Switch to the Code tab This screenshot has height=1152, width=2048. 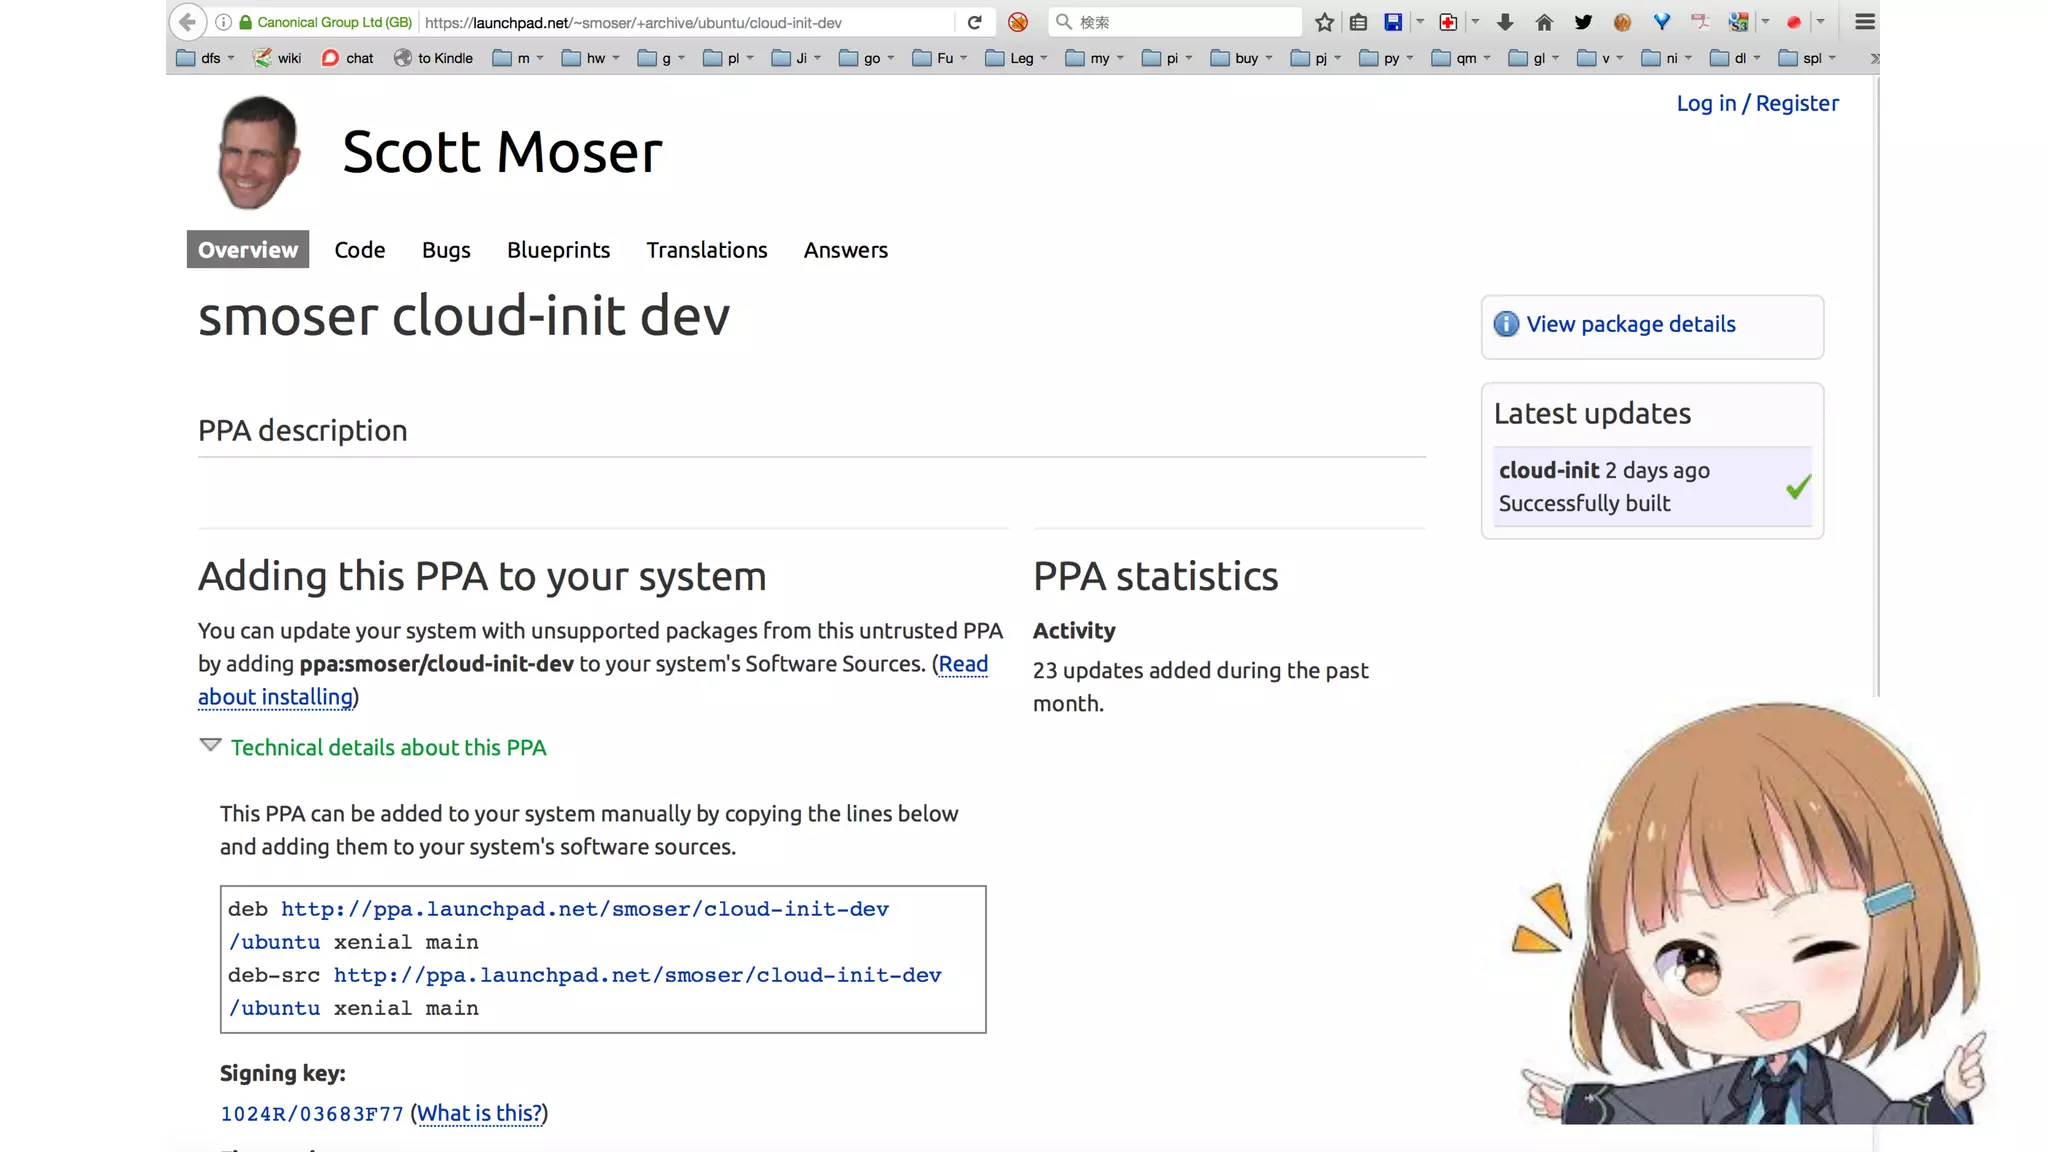pyautogui.click(x=359, y=250)
